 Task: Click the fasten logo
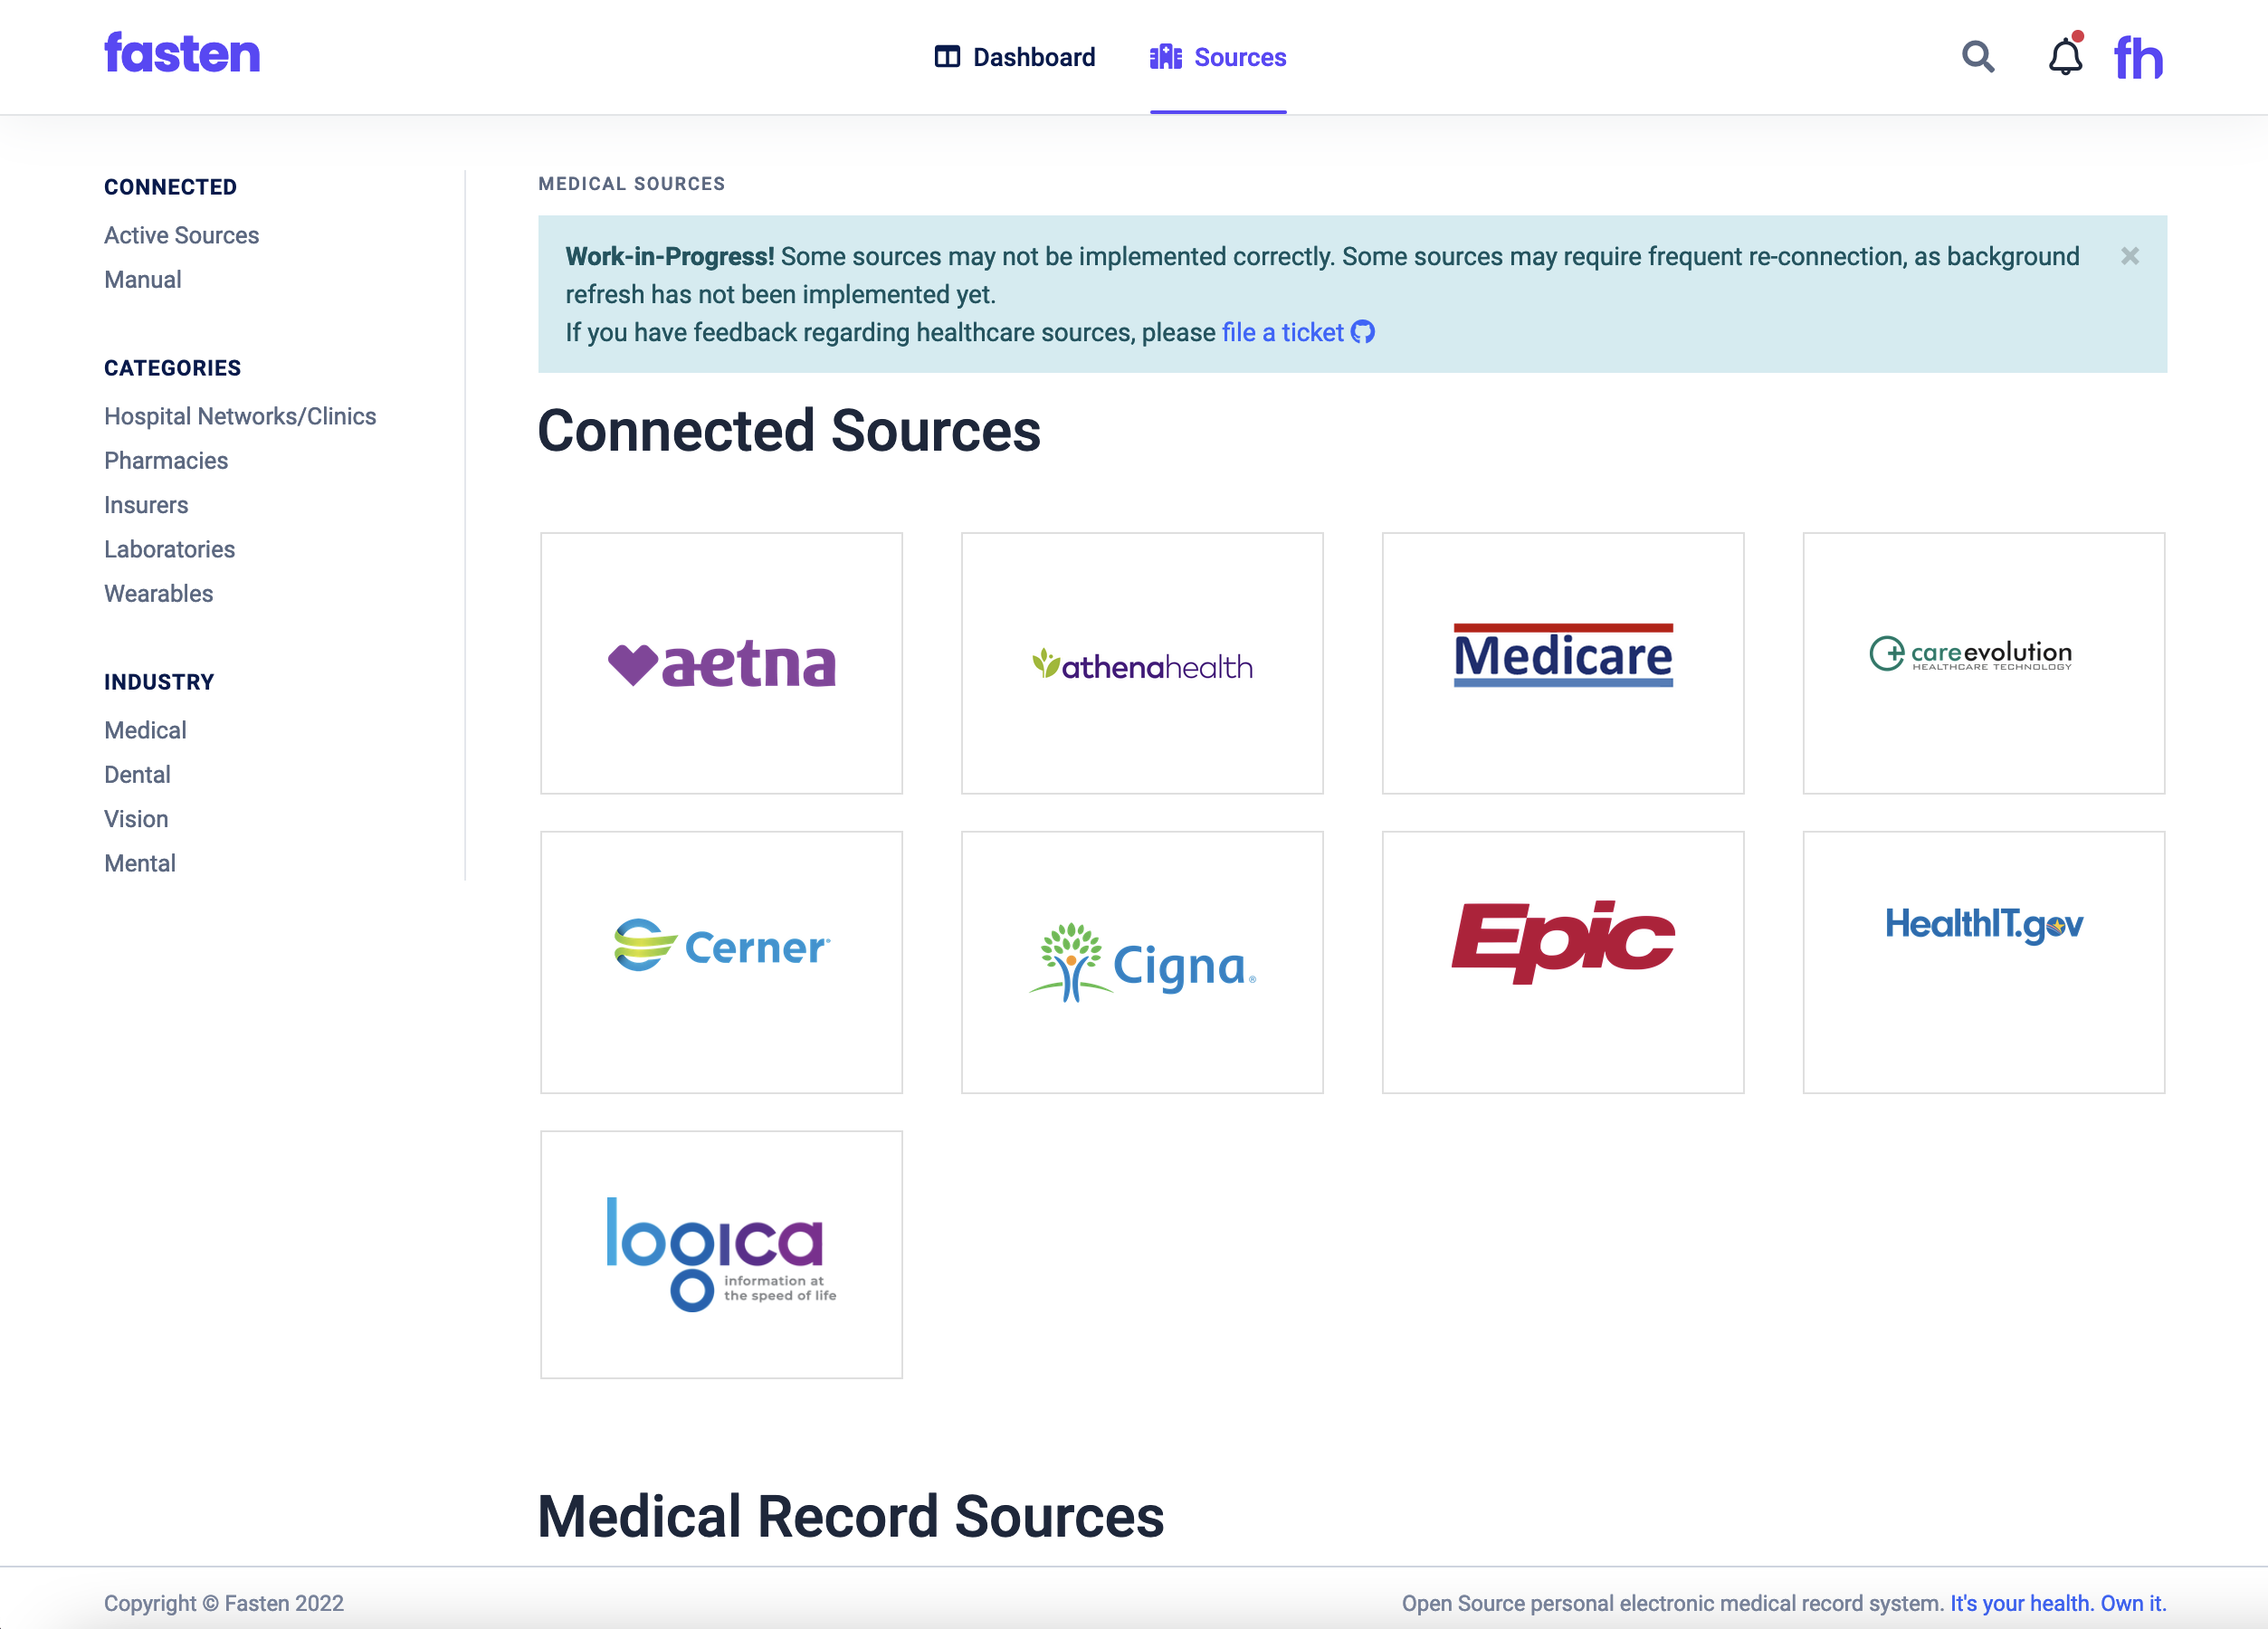tap(182, 54)
